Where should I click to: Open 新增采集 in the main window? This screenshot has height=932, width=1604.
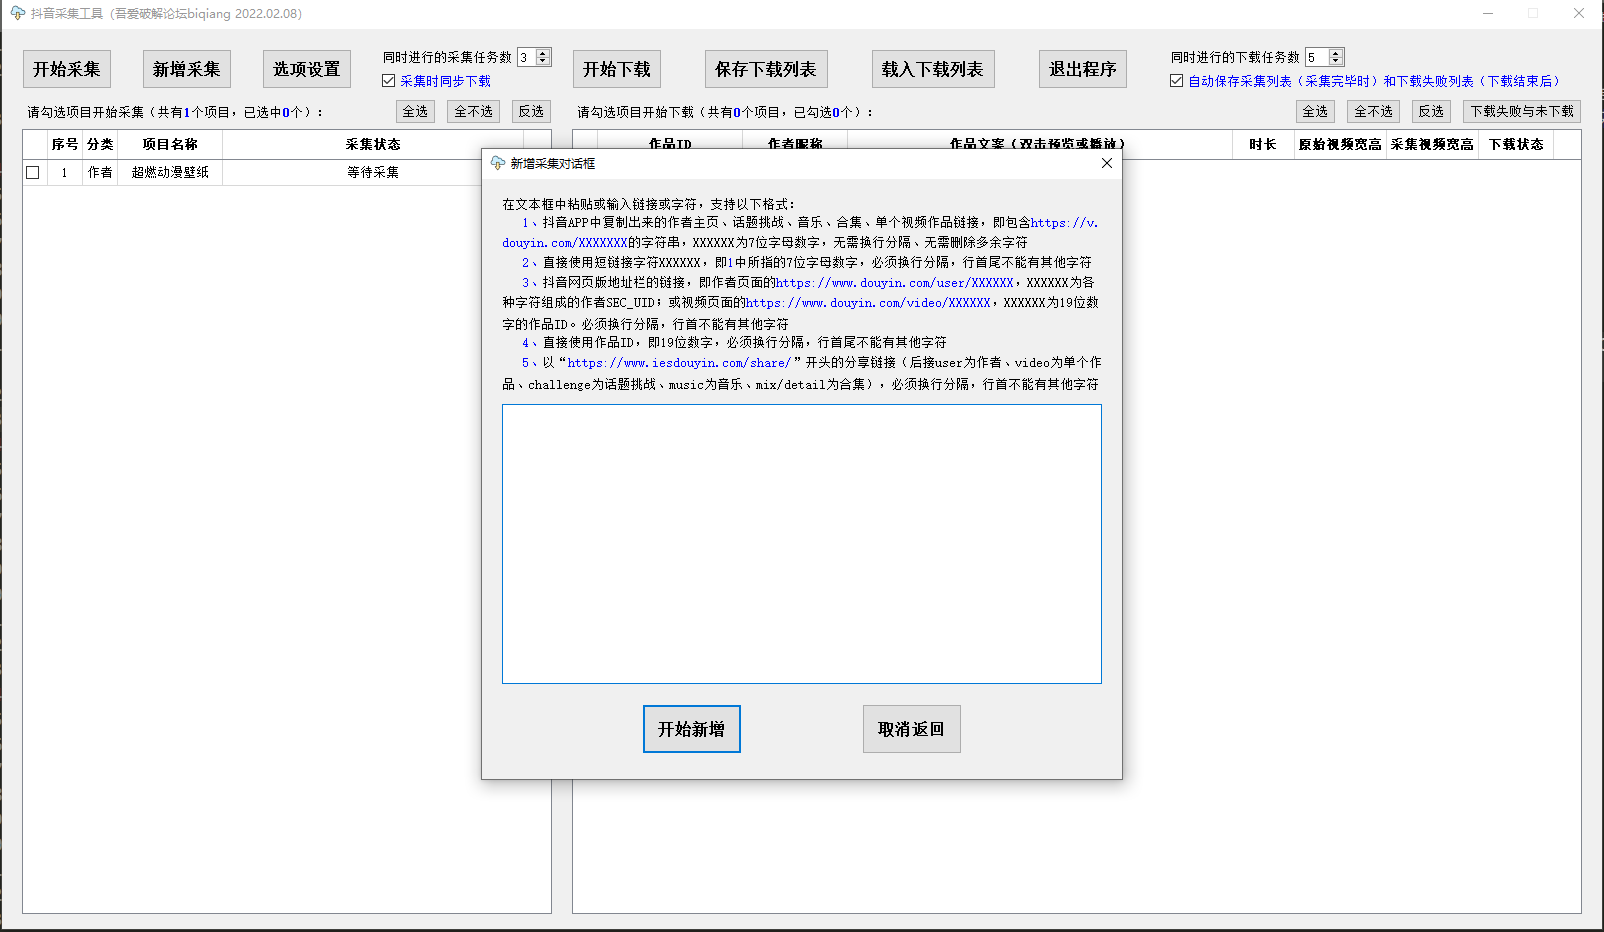pyautogui.click(x=187, y=69)
